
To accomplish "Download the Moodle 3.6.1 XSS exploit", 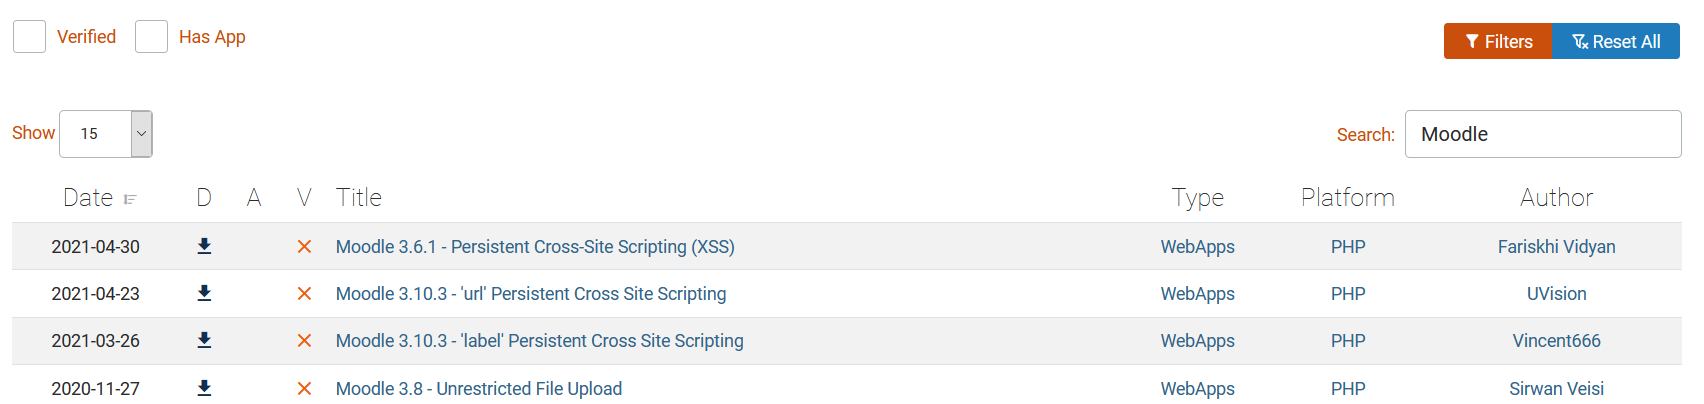I will pyautogui.click(x=204, y=246).
